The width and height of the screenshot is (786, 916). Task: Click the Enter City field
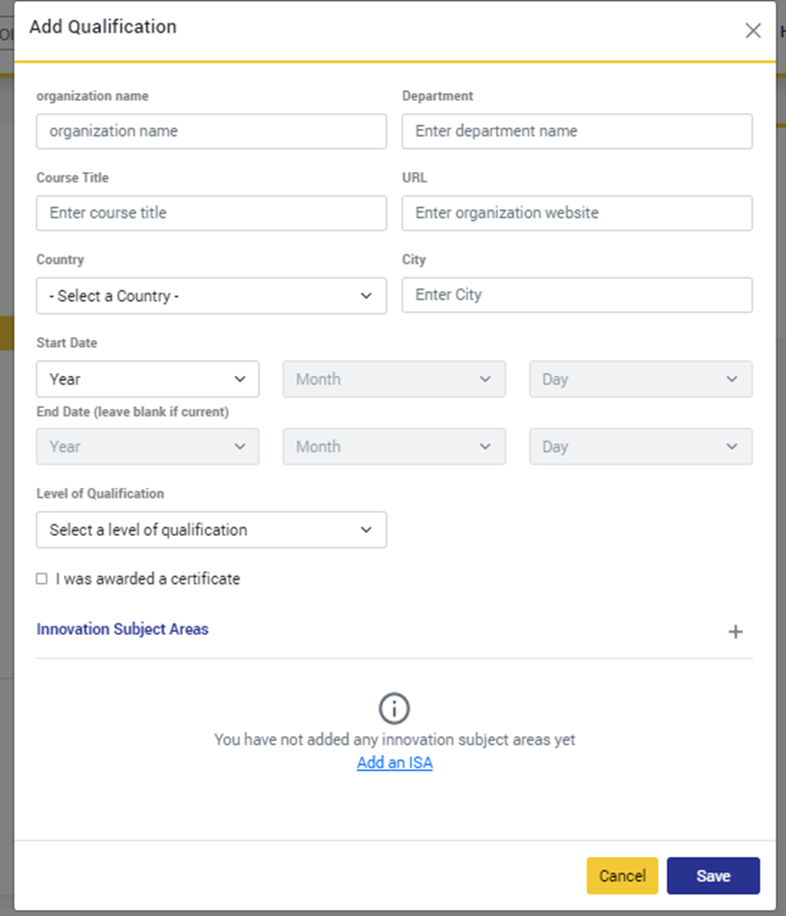(577, 295)
